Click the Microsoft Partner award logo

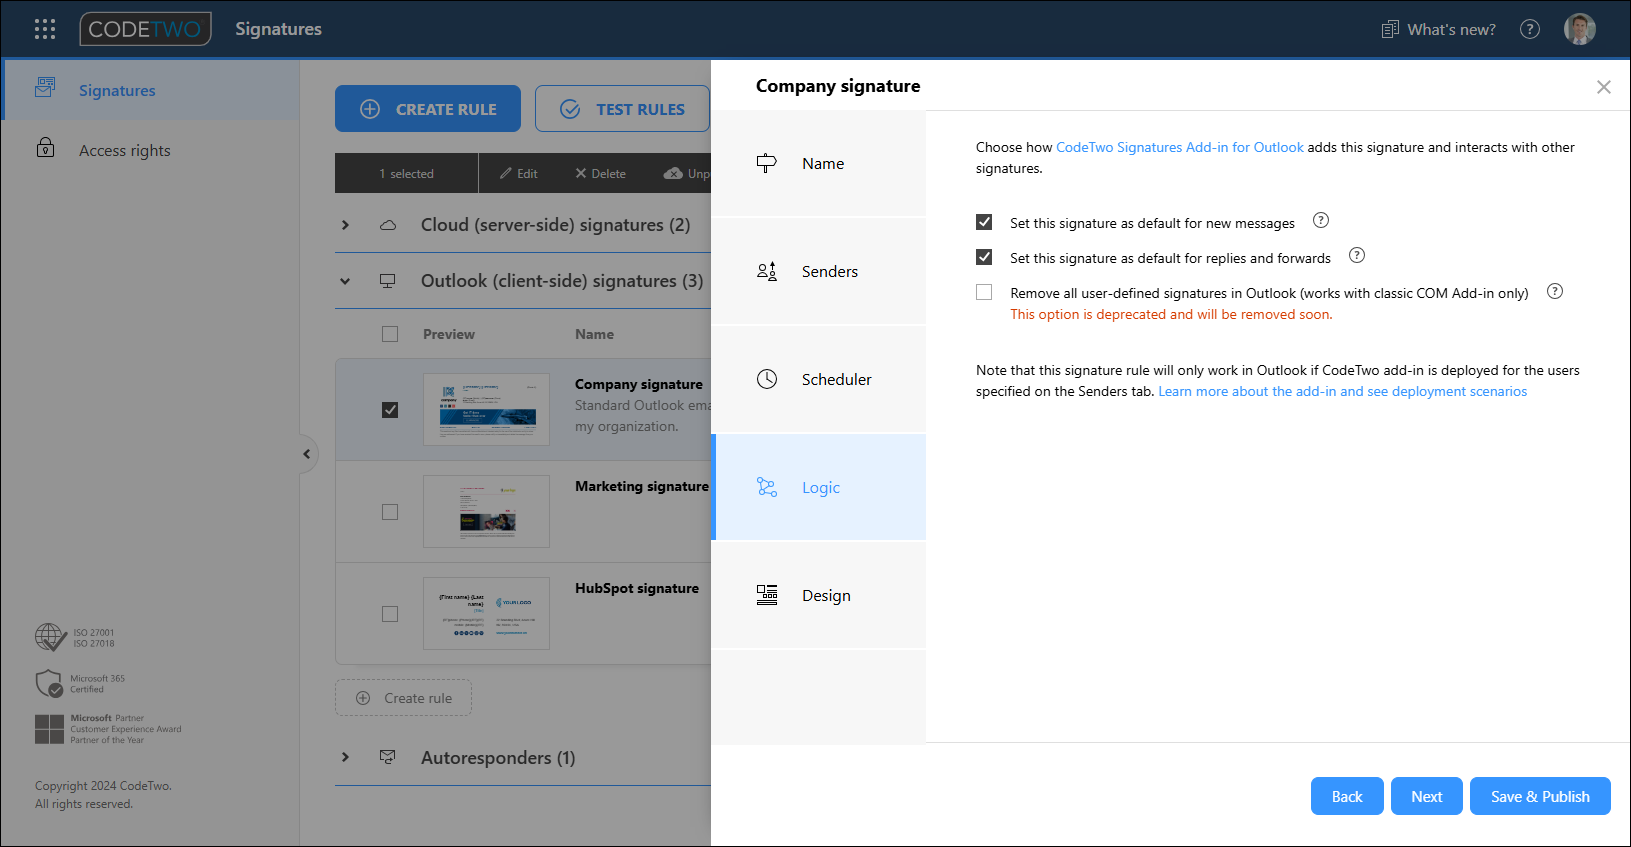click(108, 729)
